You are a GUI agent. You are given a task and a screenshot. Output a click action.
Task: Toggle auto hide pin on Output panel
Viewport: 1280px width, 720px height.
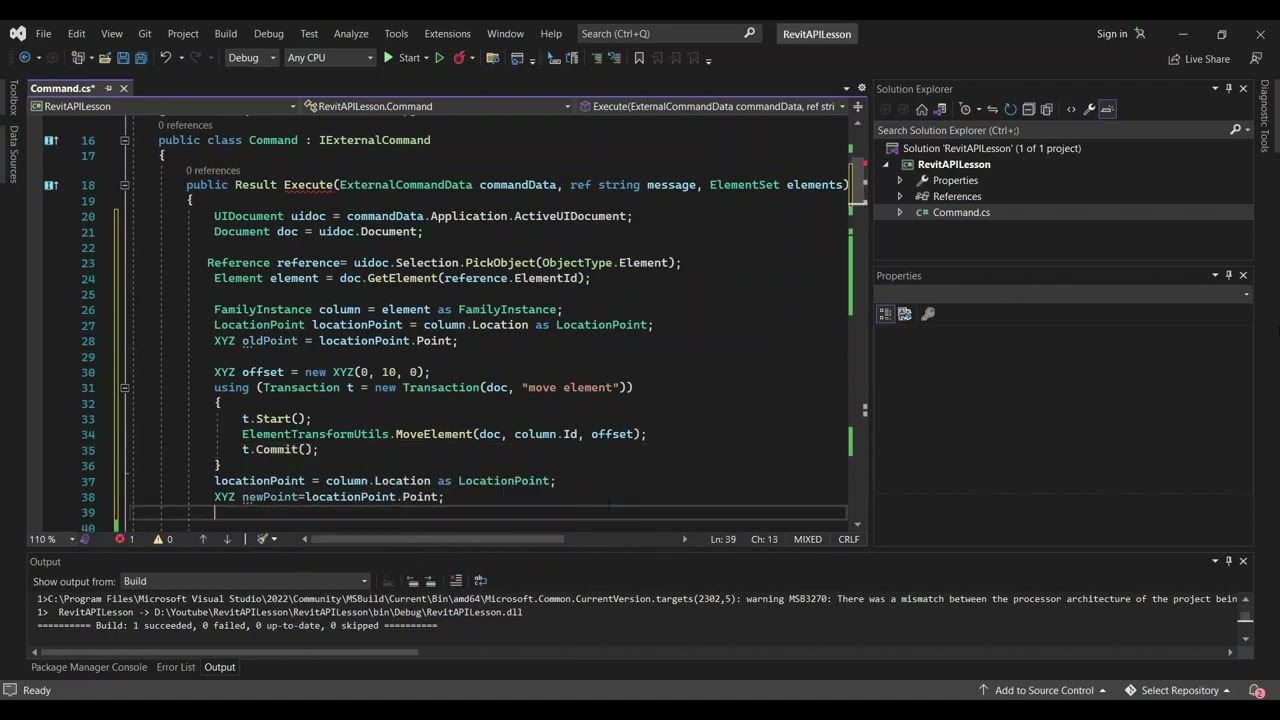pyautogui.click(x=1229, y=561)
